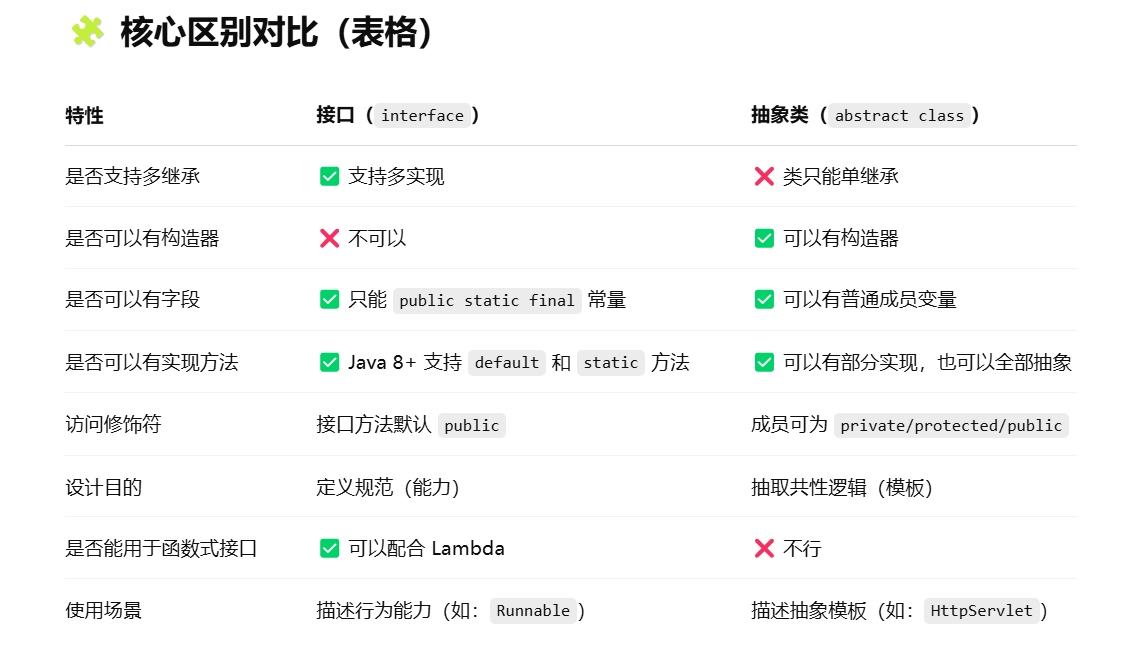Click the HttpServlet code tag
1126x665 pixels.
[x=981, y=610]
